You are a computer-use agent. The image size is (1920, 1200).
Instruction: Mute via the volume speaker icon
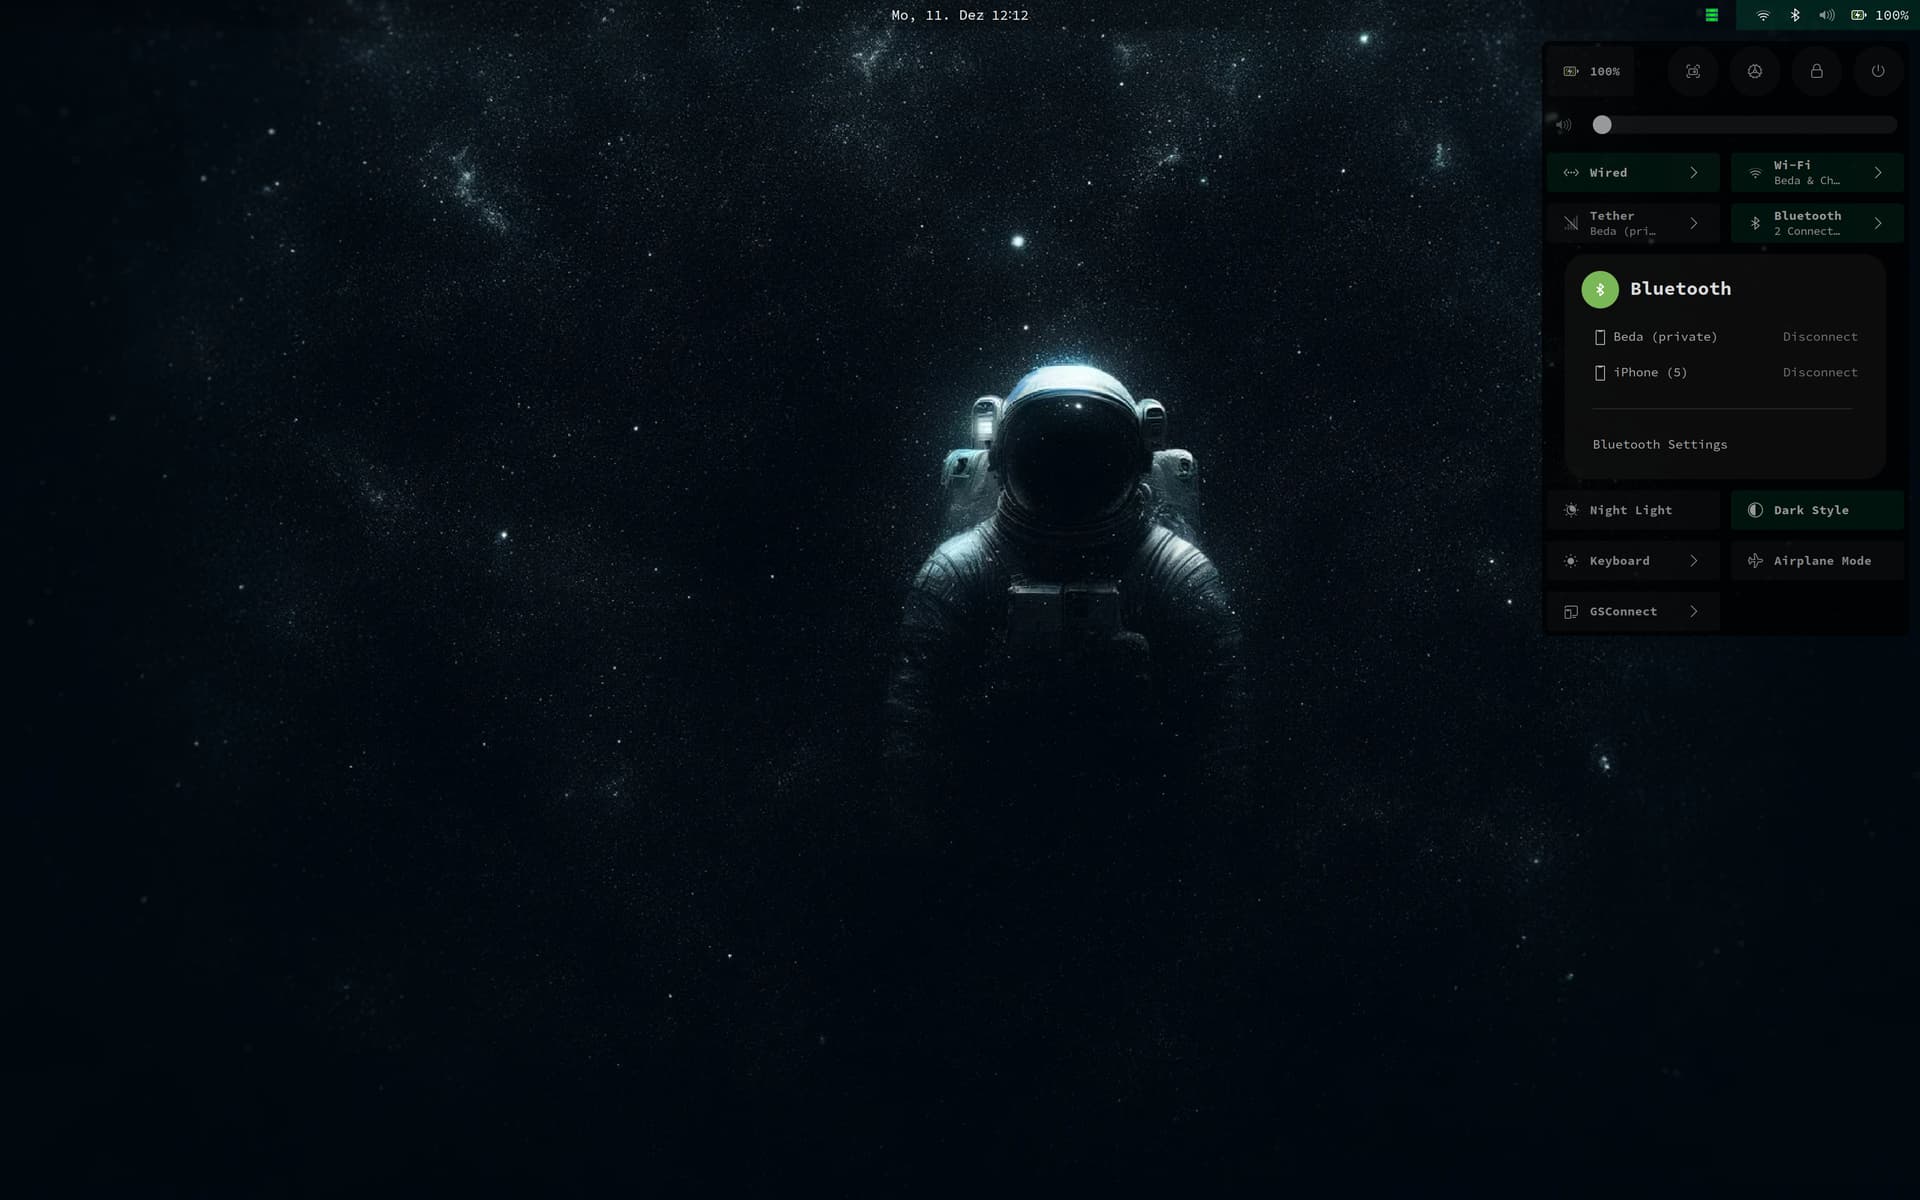(1564, 125)
